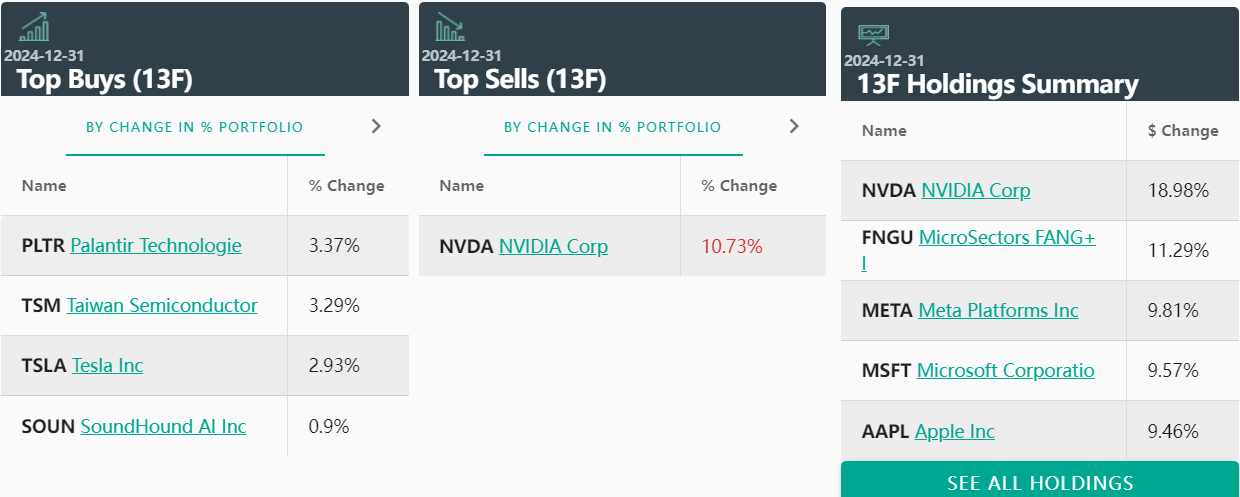The image size is (1240, 497).
Task: Open the MicroSectors FANG+ link
Action: pos(1007,238)
